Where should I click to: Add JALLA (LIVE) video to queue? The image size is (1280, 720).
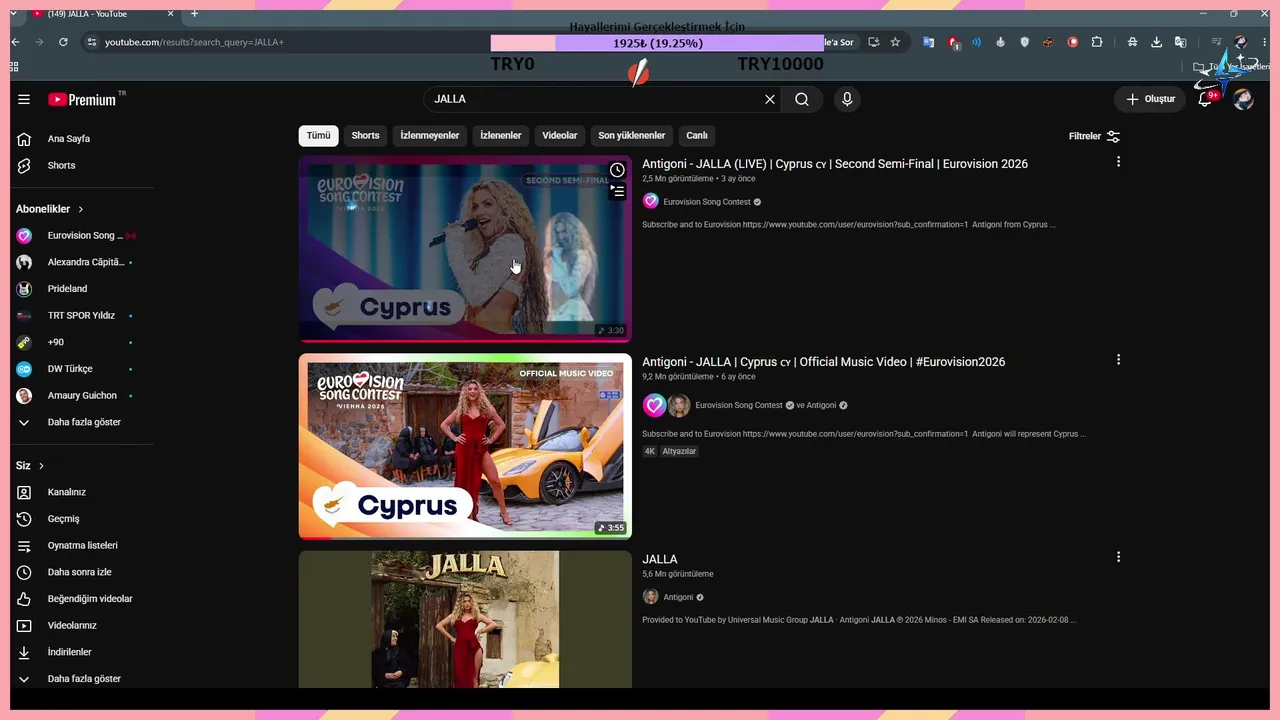tap(617, 191)
